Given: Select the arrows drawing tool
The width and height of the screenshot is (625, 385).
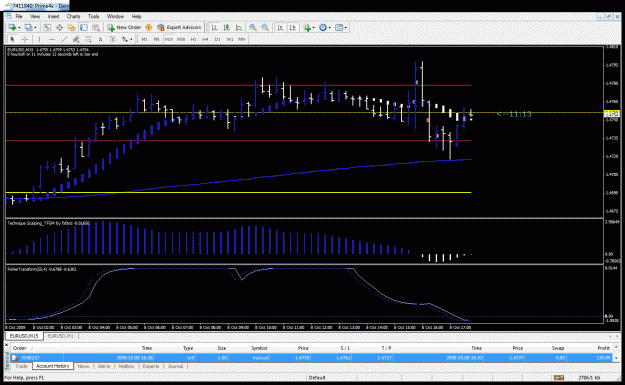Looking at the screenshot, I should click(125, 39).
